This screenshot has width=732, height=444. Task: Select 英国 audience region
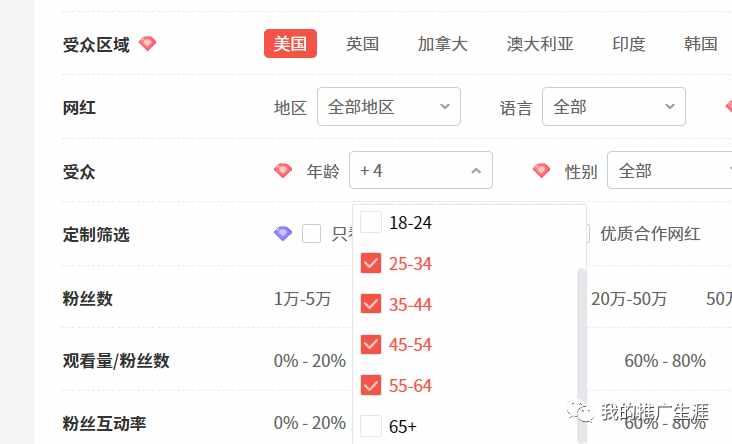pos(362,44)
